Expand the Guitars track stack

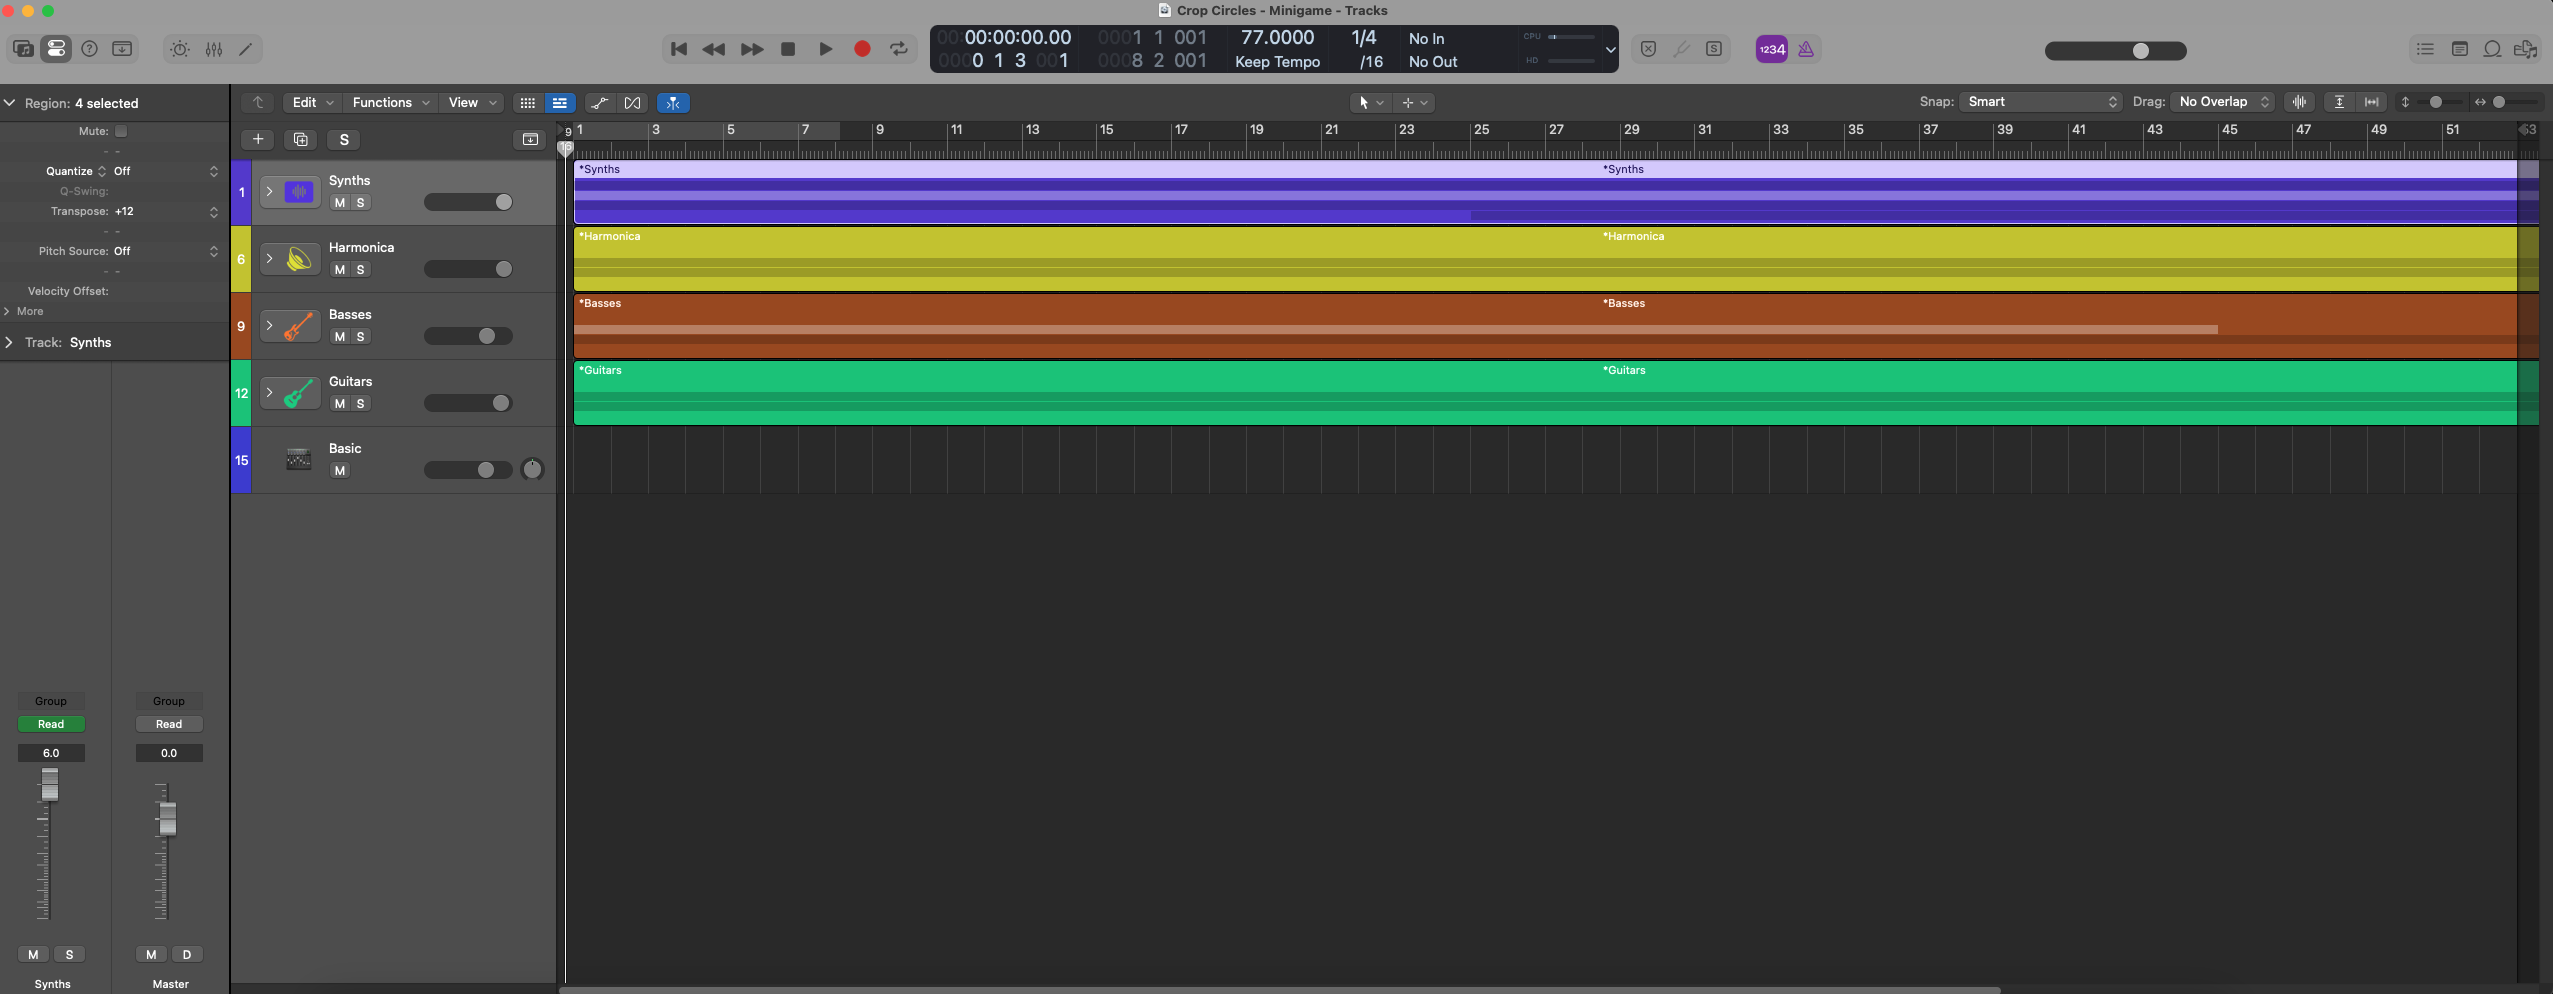pos(269,392)
